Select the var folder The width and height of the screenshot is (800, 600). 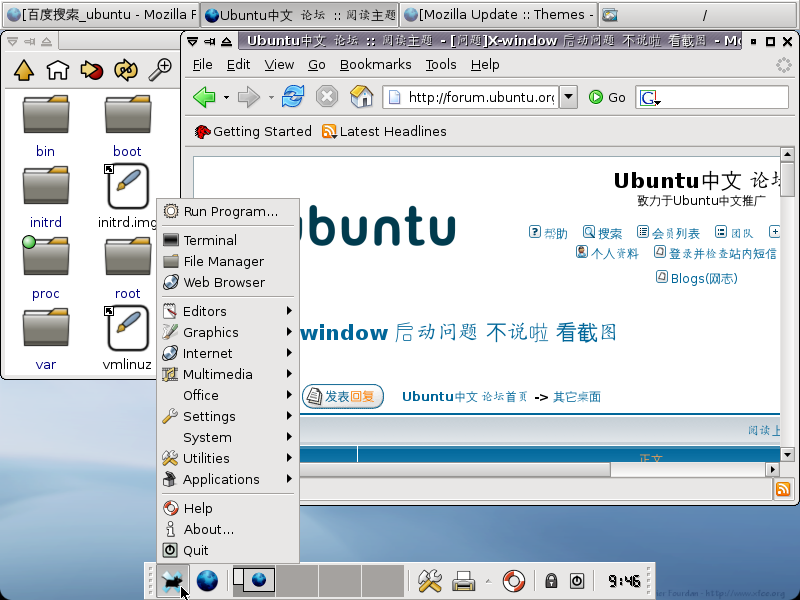point(45,340)
